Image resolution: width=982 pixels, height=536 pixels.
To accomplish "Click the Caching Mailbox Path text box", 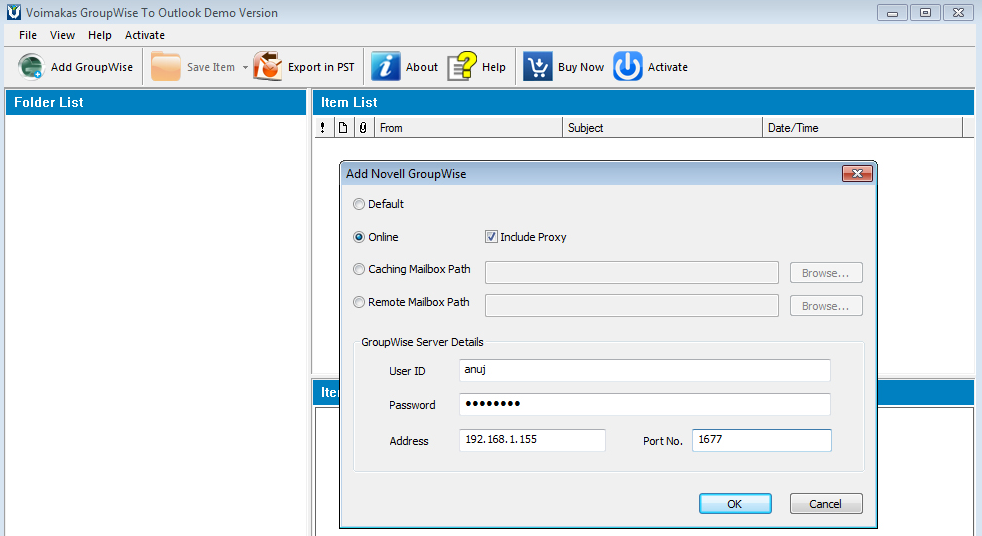I will pos(632,273).
